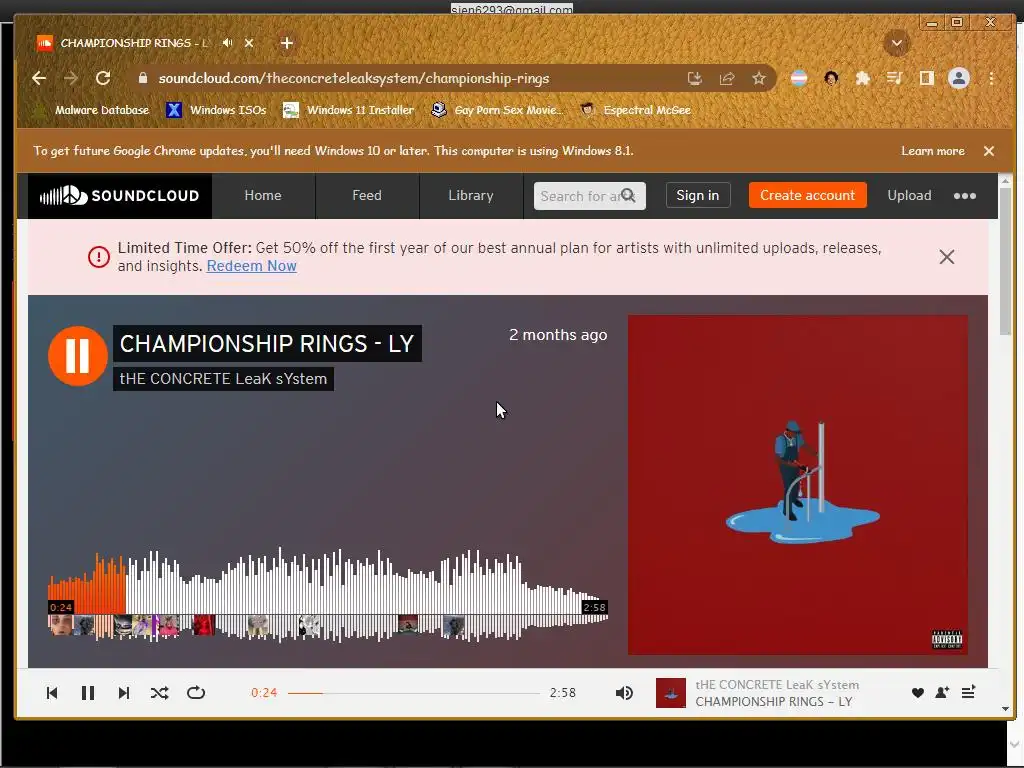Open the tab search dropdown chevron
Image resolution: width=1024 pixels, height=768 pixels.
[x=897, y=44]
